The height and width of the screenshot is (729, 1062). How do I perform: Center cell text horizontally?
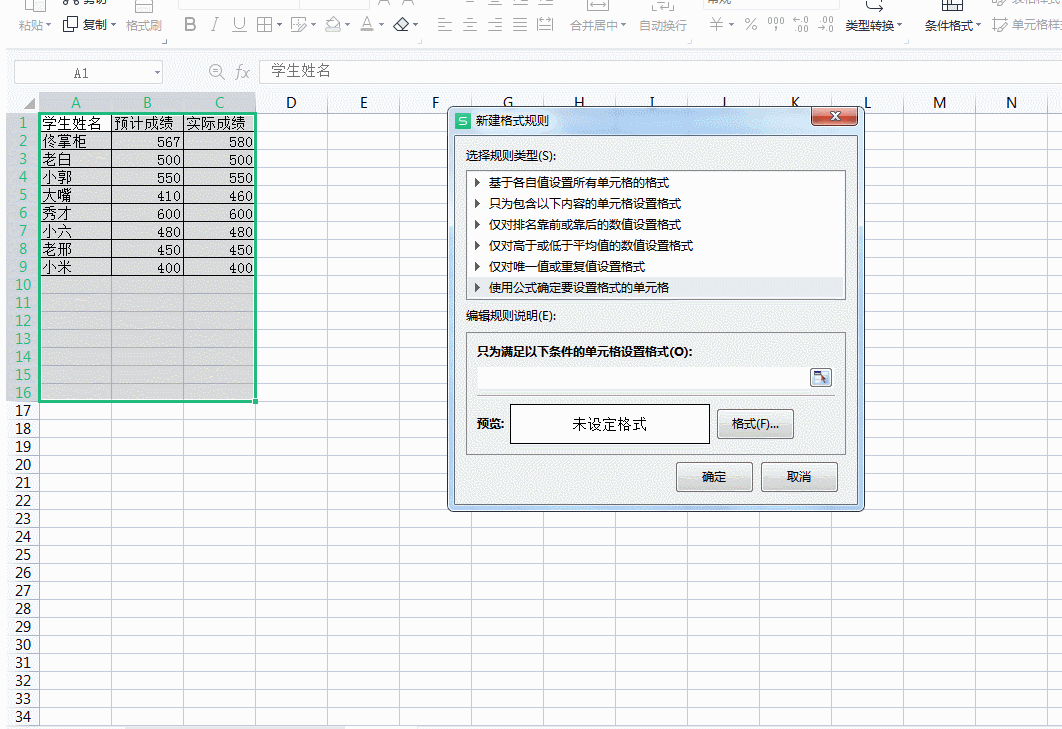pos(470,25)
